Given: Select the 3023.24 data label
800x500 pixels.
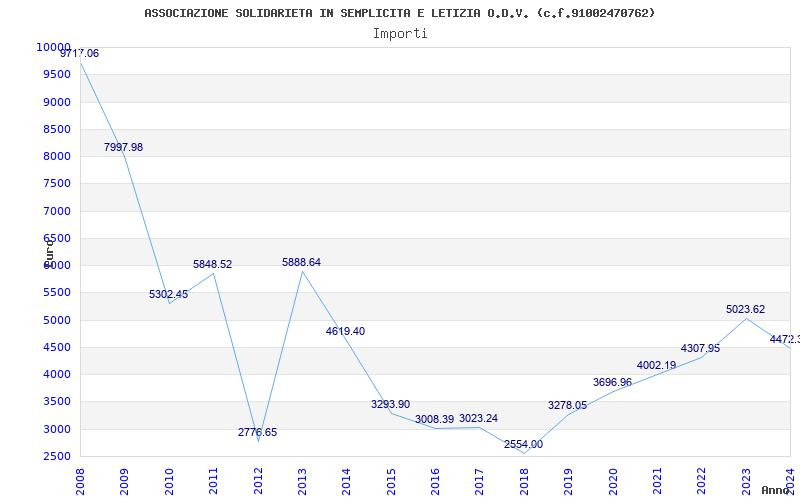Looking at the screenshot, I should [x=479, y=418].
